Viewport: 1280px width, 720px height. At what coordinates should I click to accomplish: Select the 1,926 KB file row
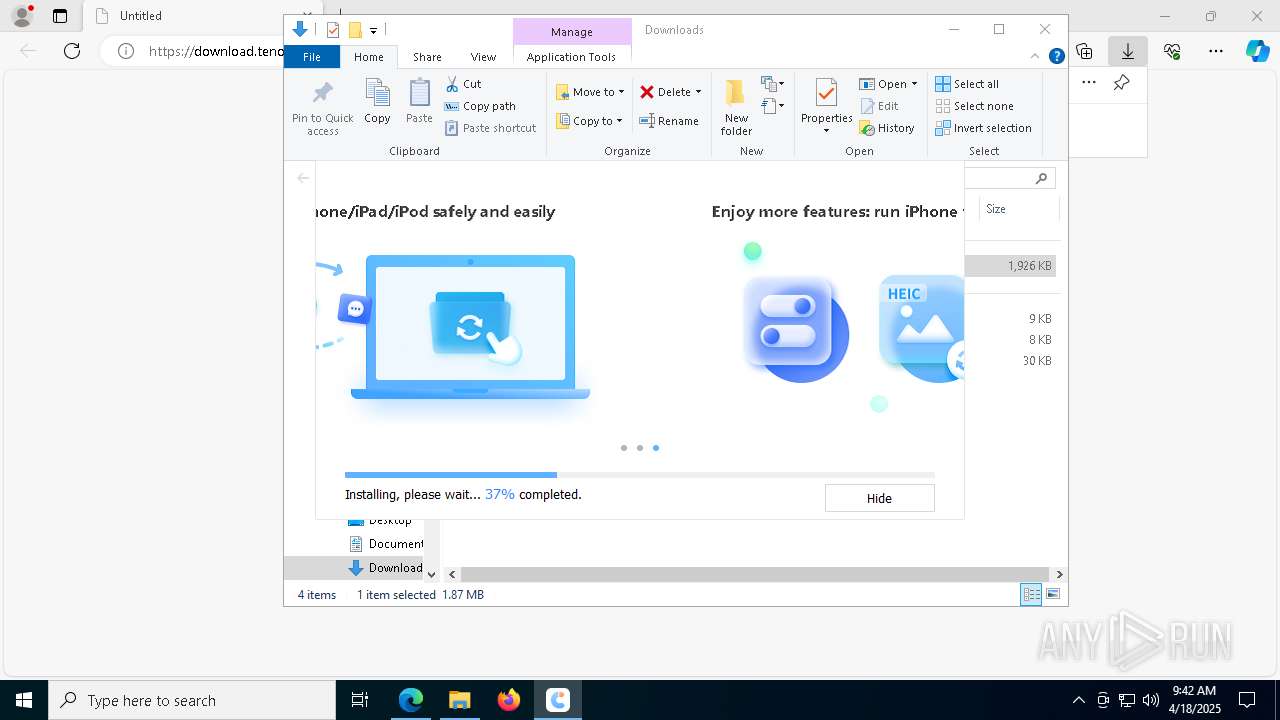tap(1011, 266)
